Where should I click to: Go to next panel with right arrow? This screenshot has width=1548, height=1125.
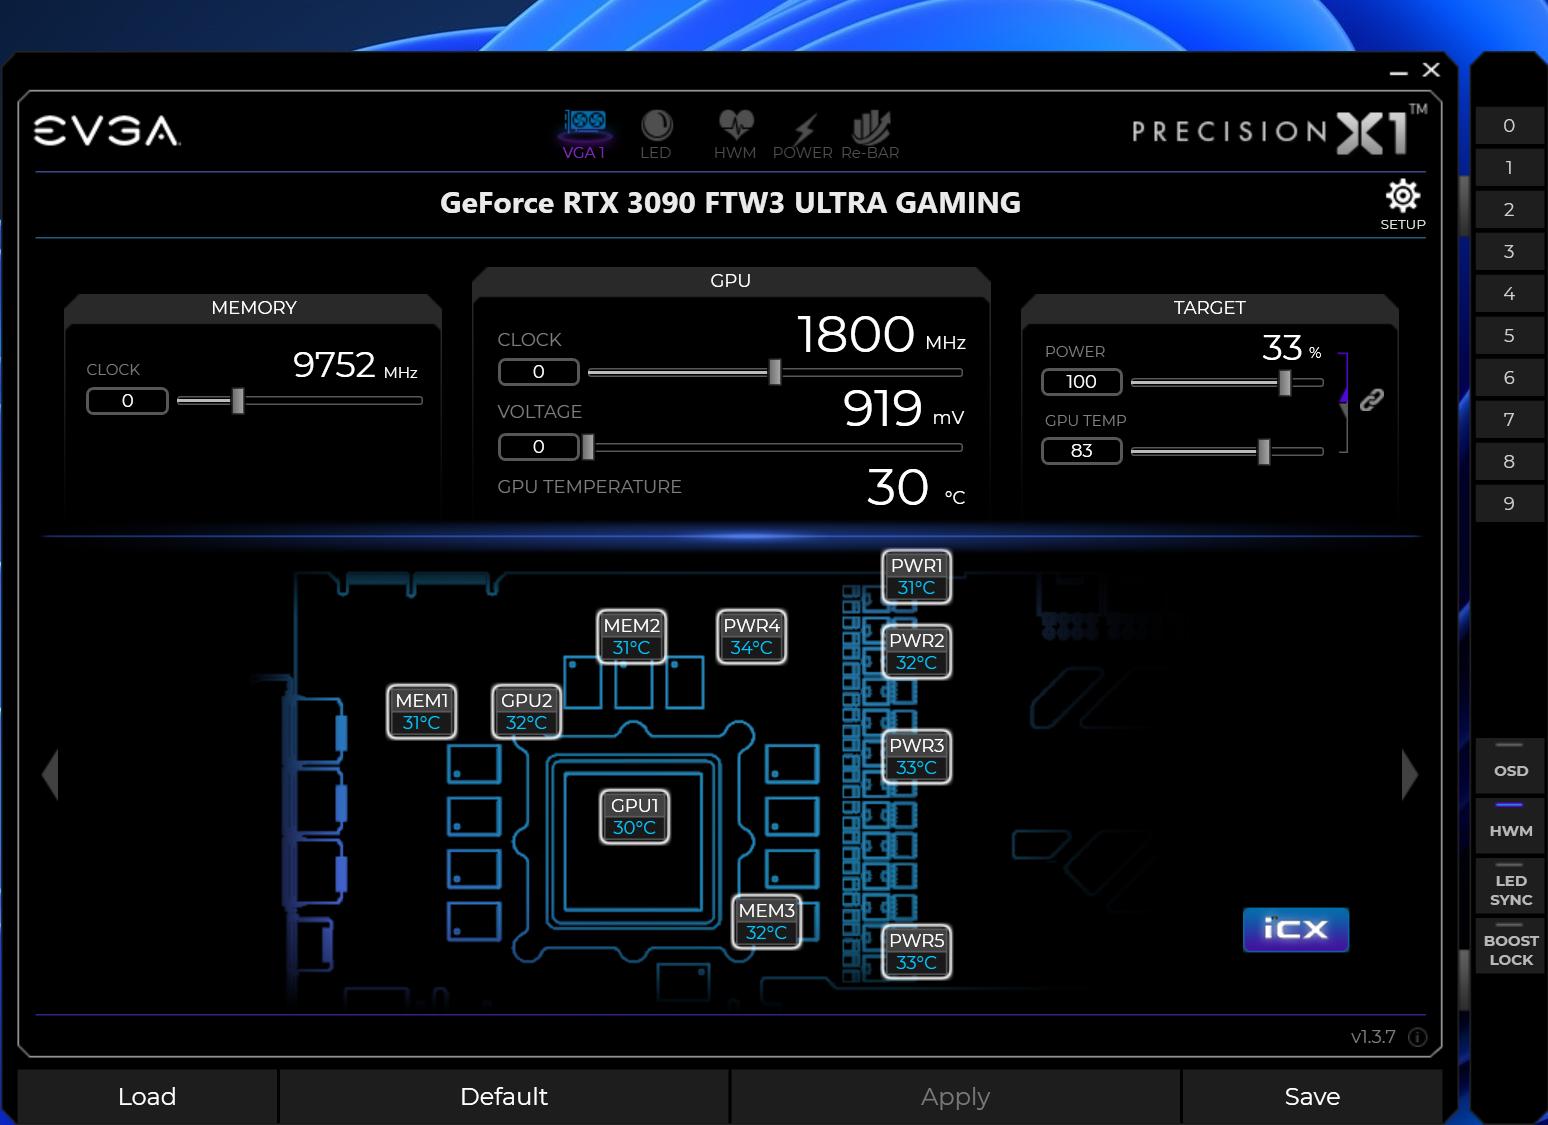point(1409,774)
